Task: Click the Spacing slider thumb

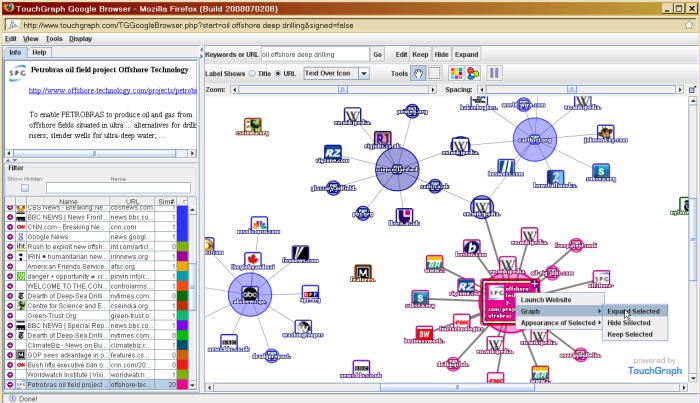Action: tap(572, 90)
